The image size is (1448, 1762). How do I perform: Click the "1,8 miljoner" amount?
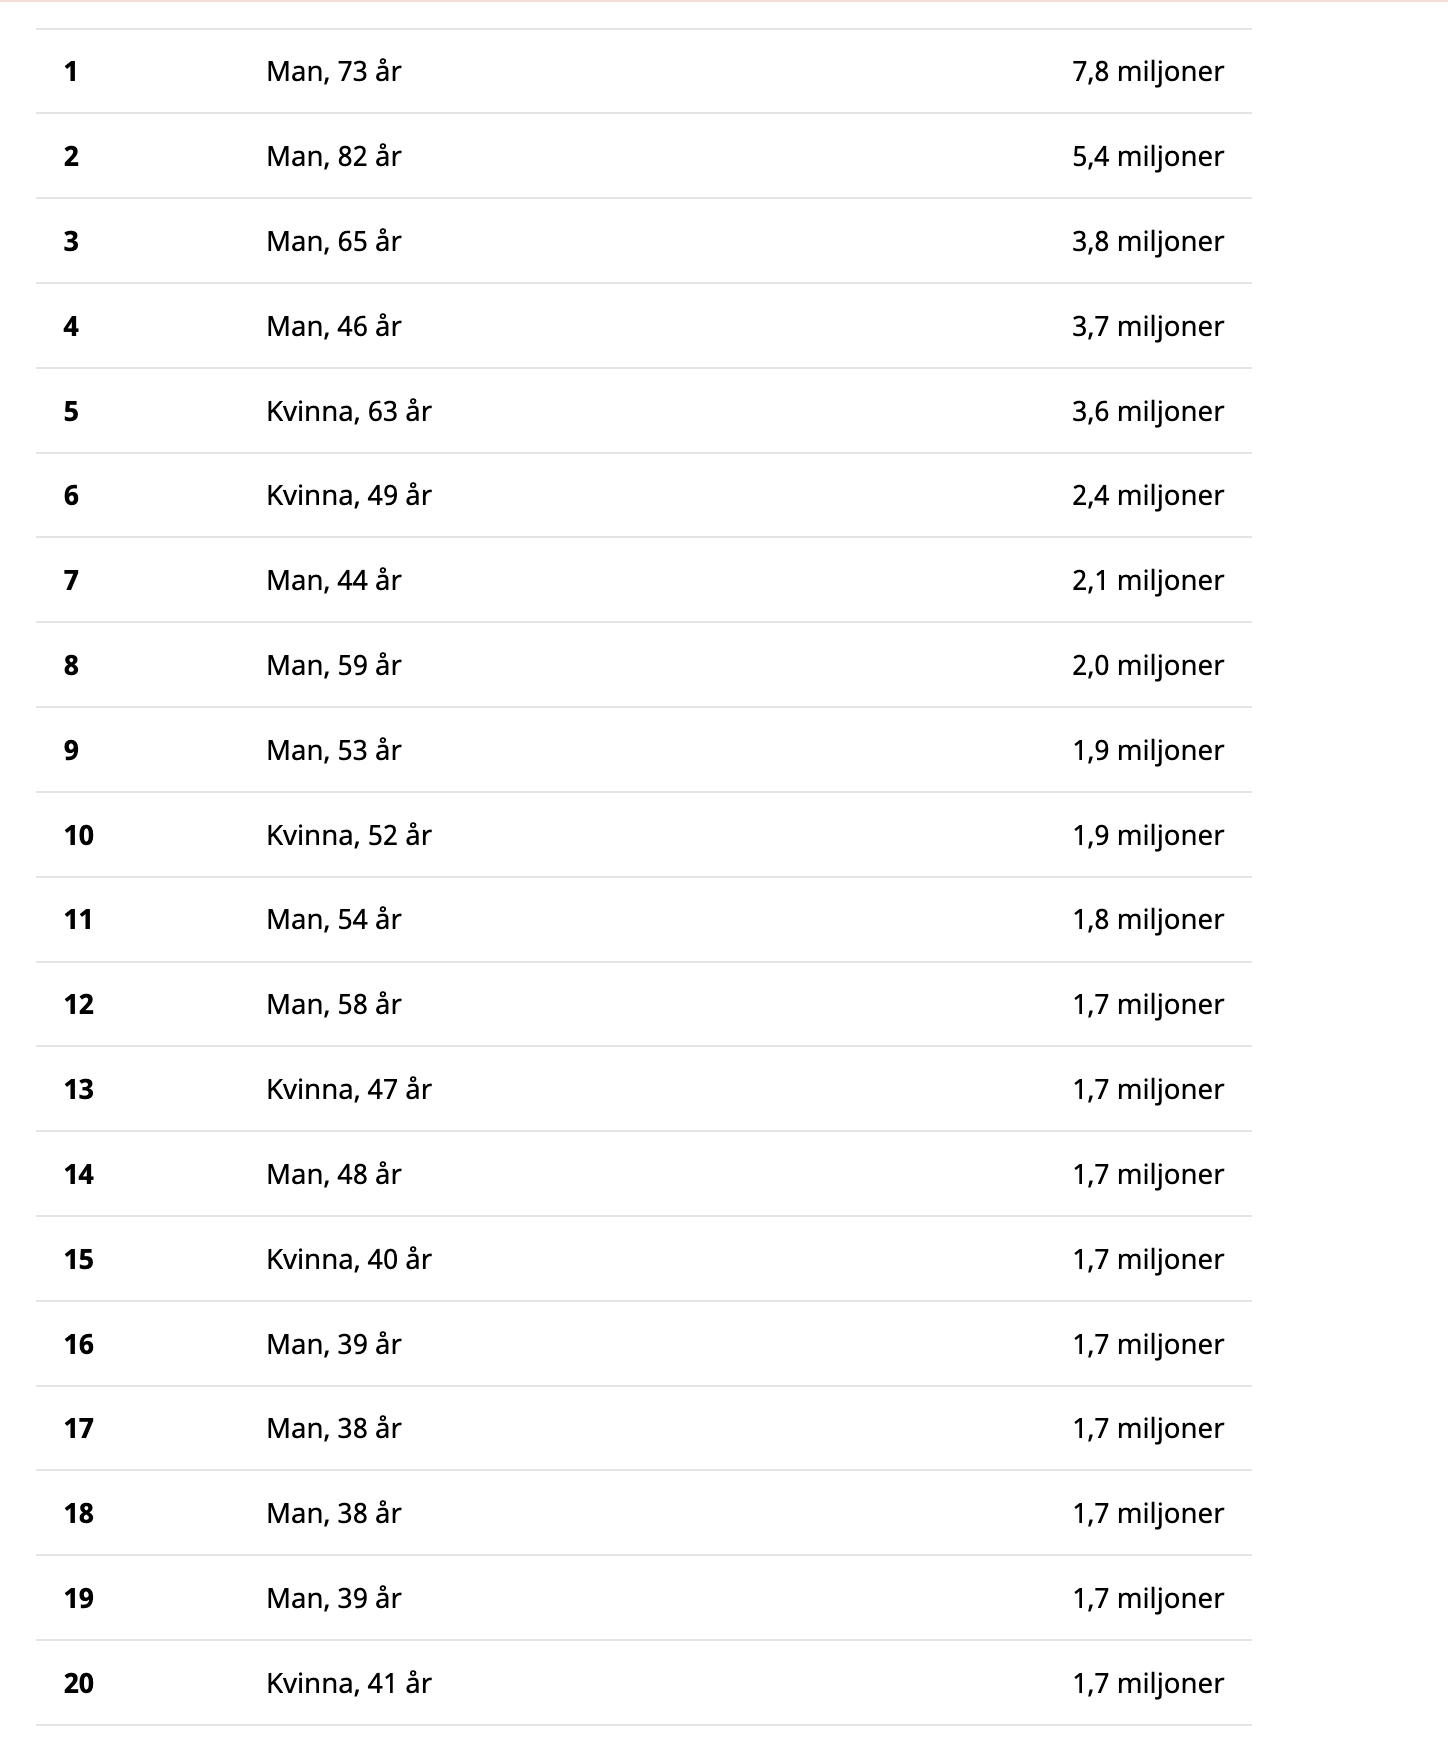(1147, 920)
